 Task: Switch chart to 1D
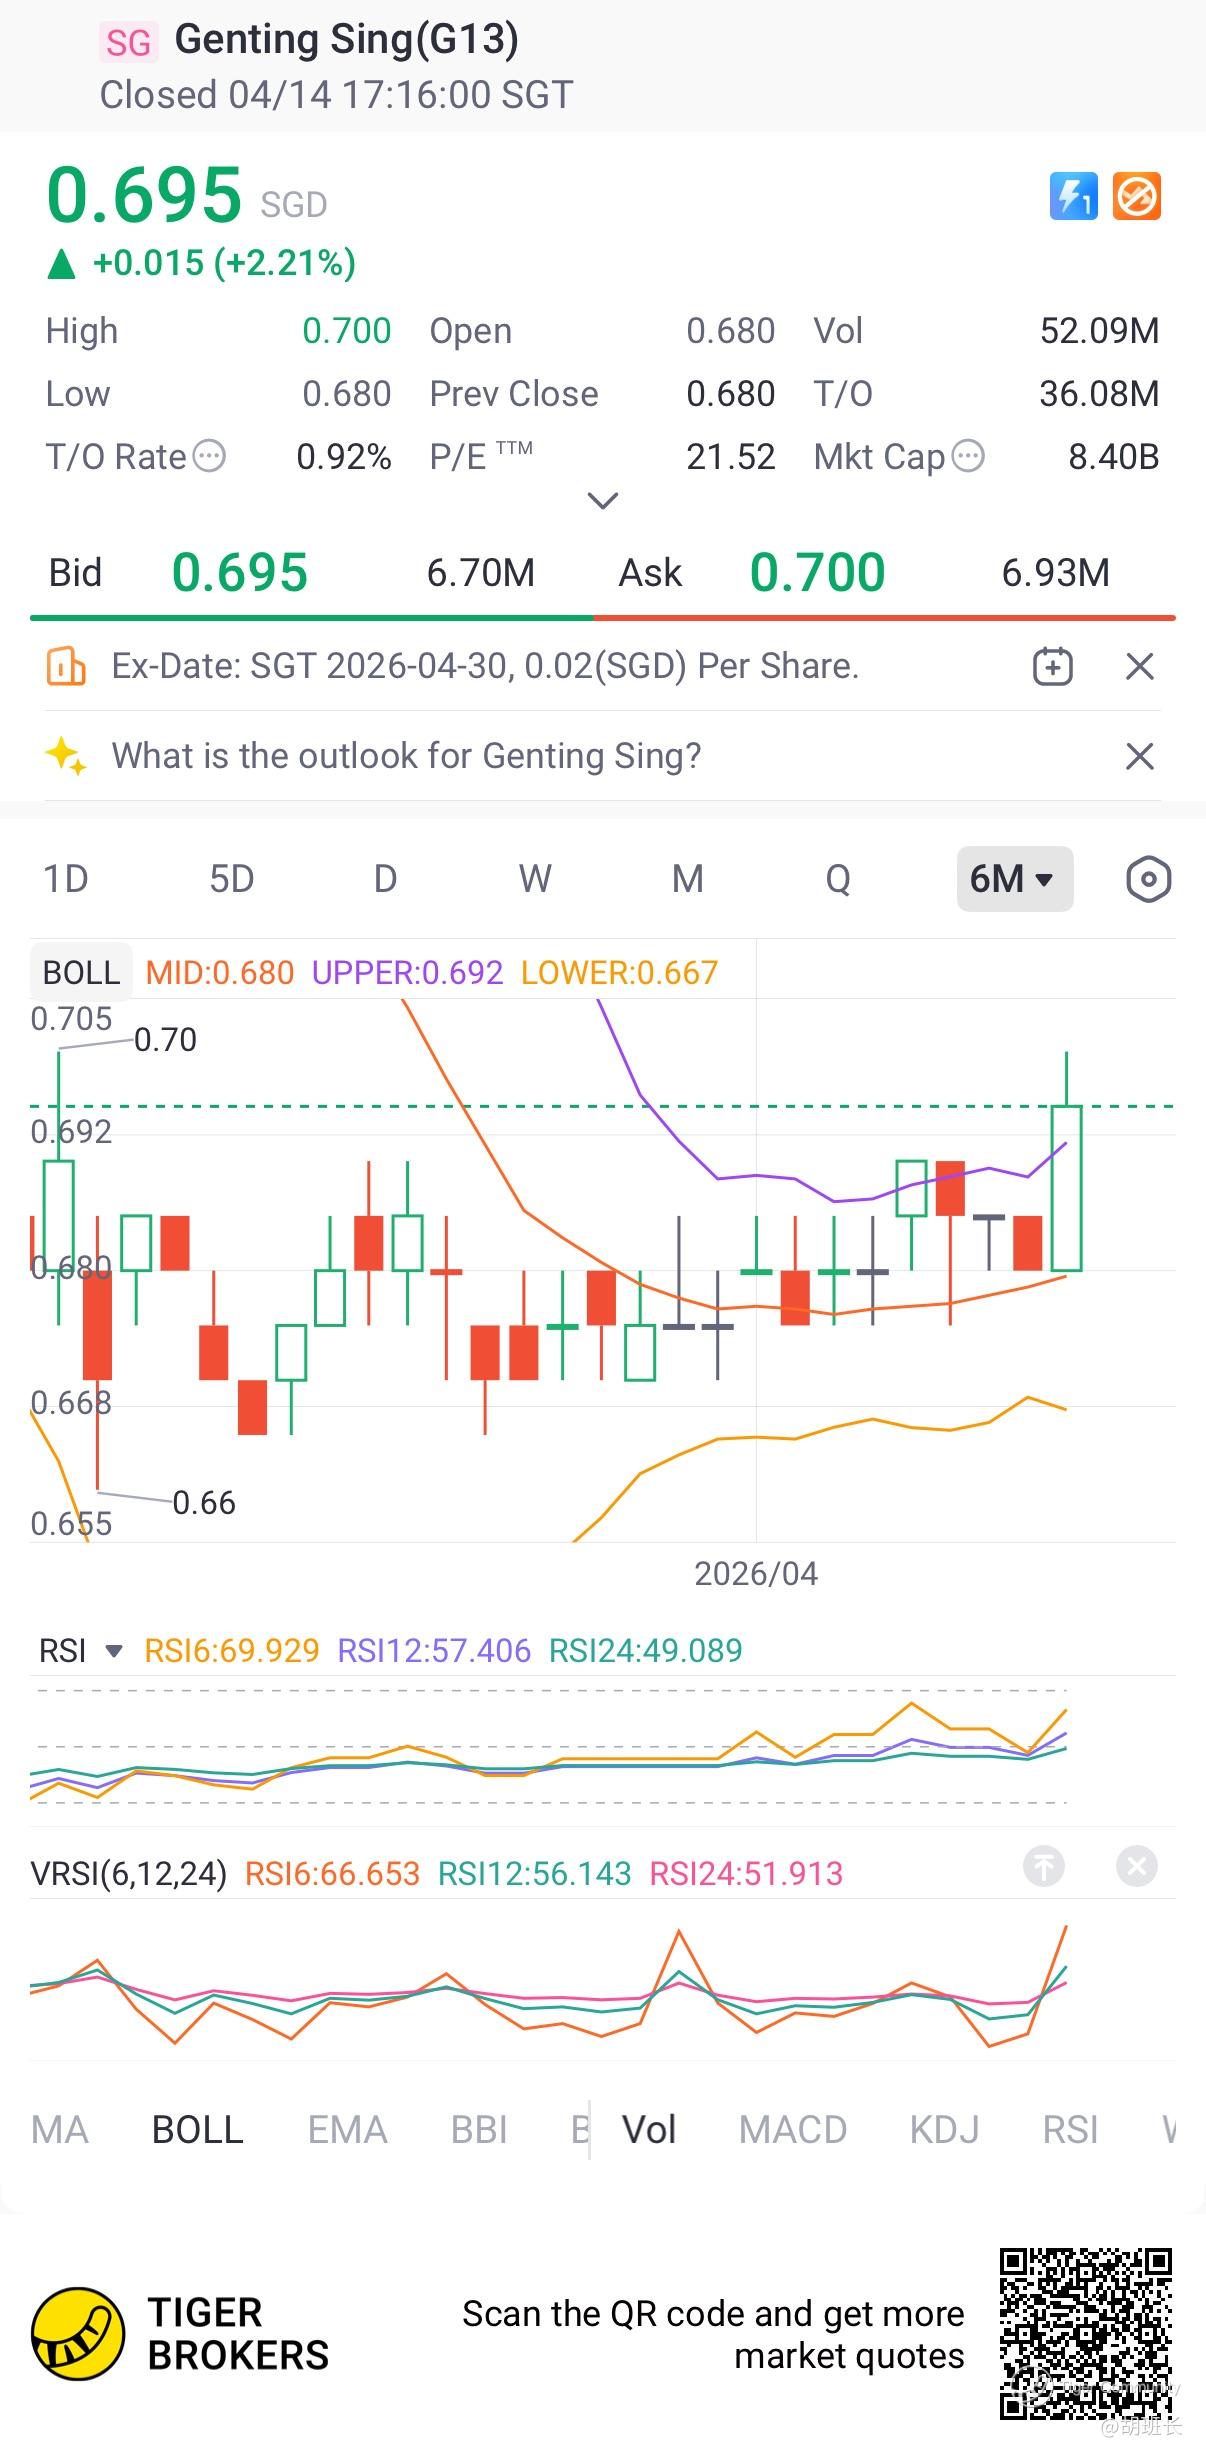66,879
